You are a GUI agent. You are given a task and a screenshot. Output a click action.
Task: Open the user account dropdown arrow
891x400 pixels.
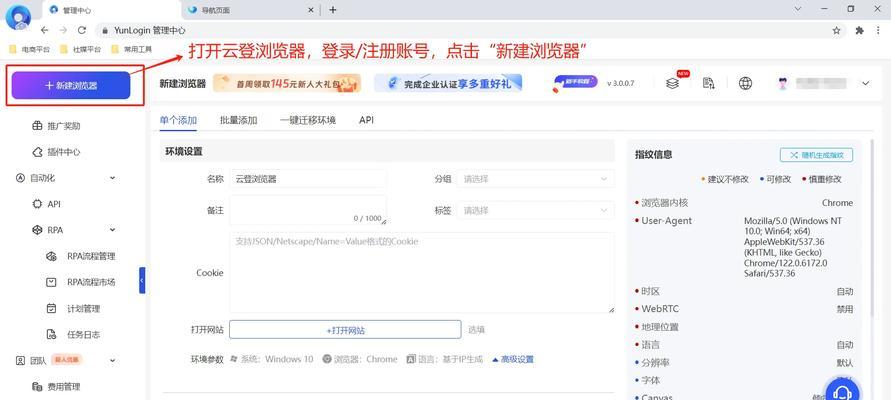865,84
